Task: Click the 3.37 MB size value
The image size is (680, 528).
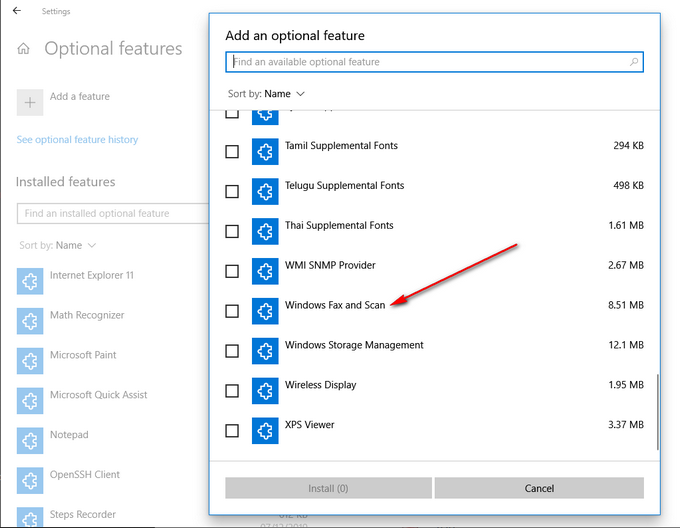Action: (x=626, y=425)
